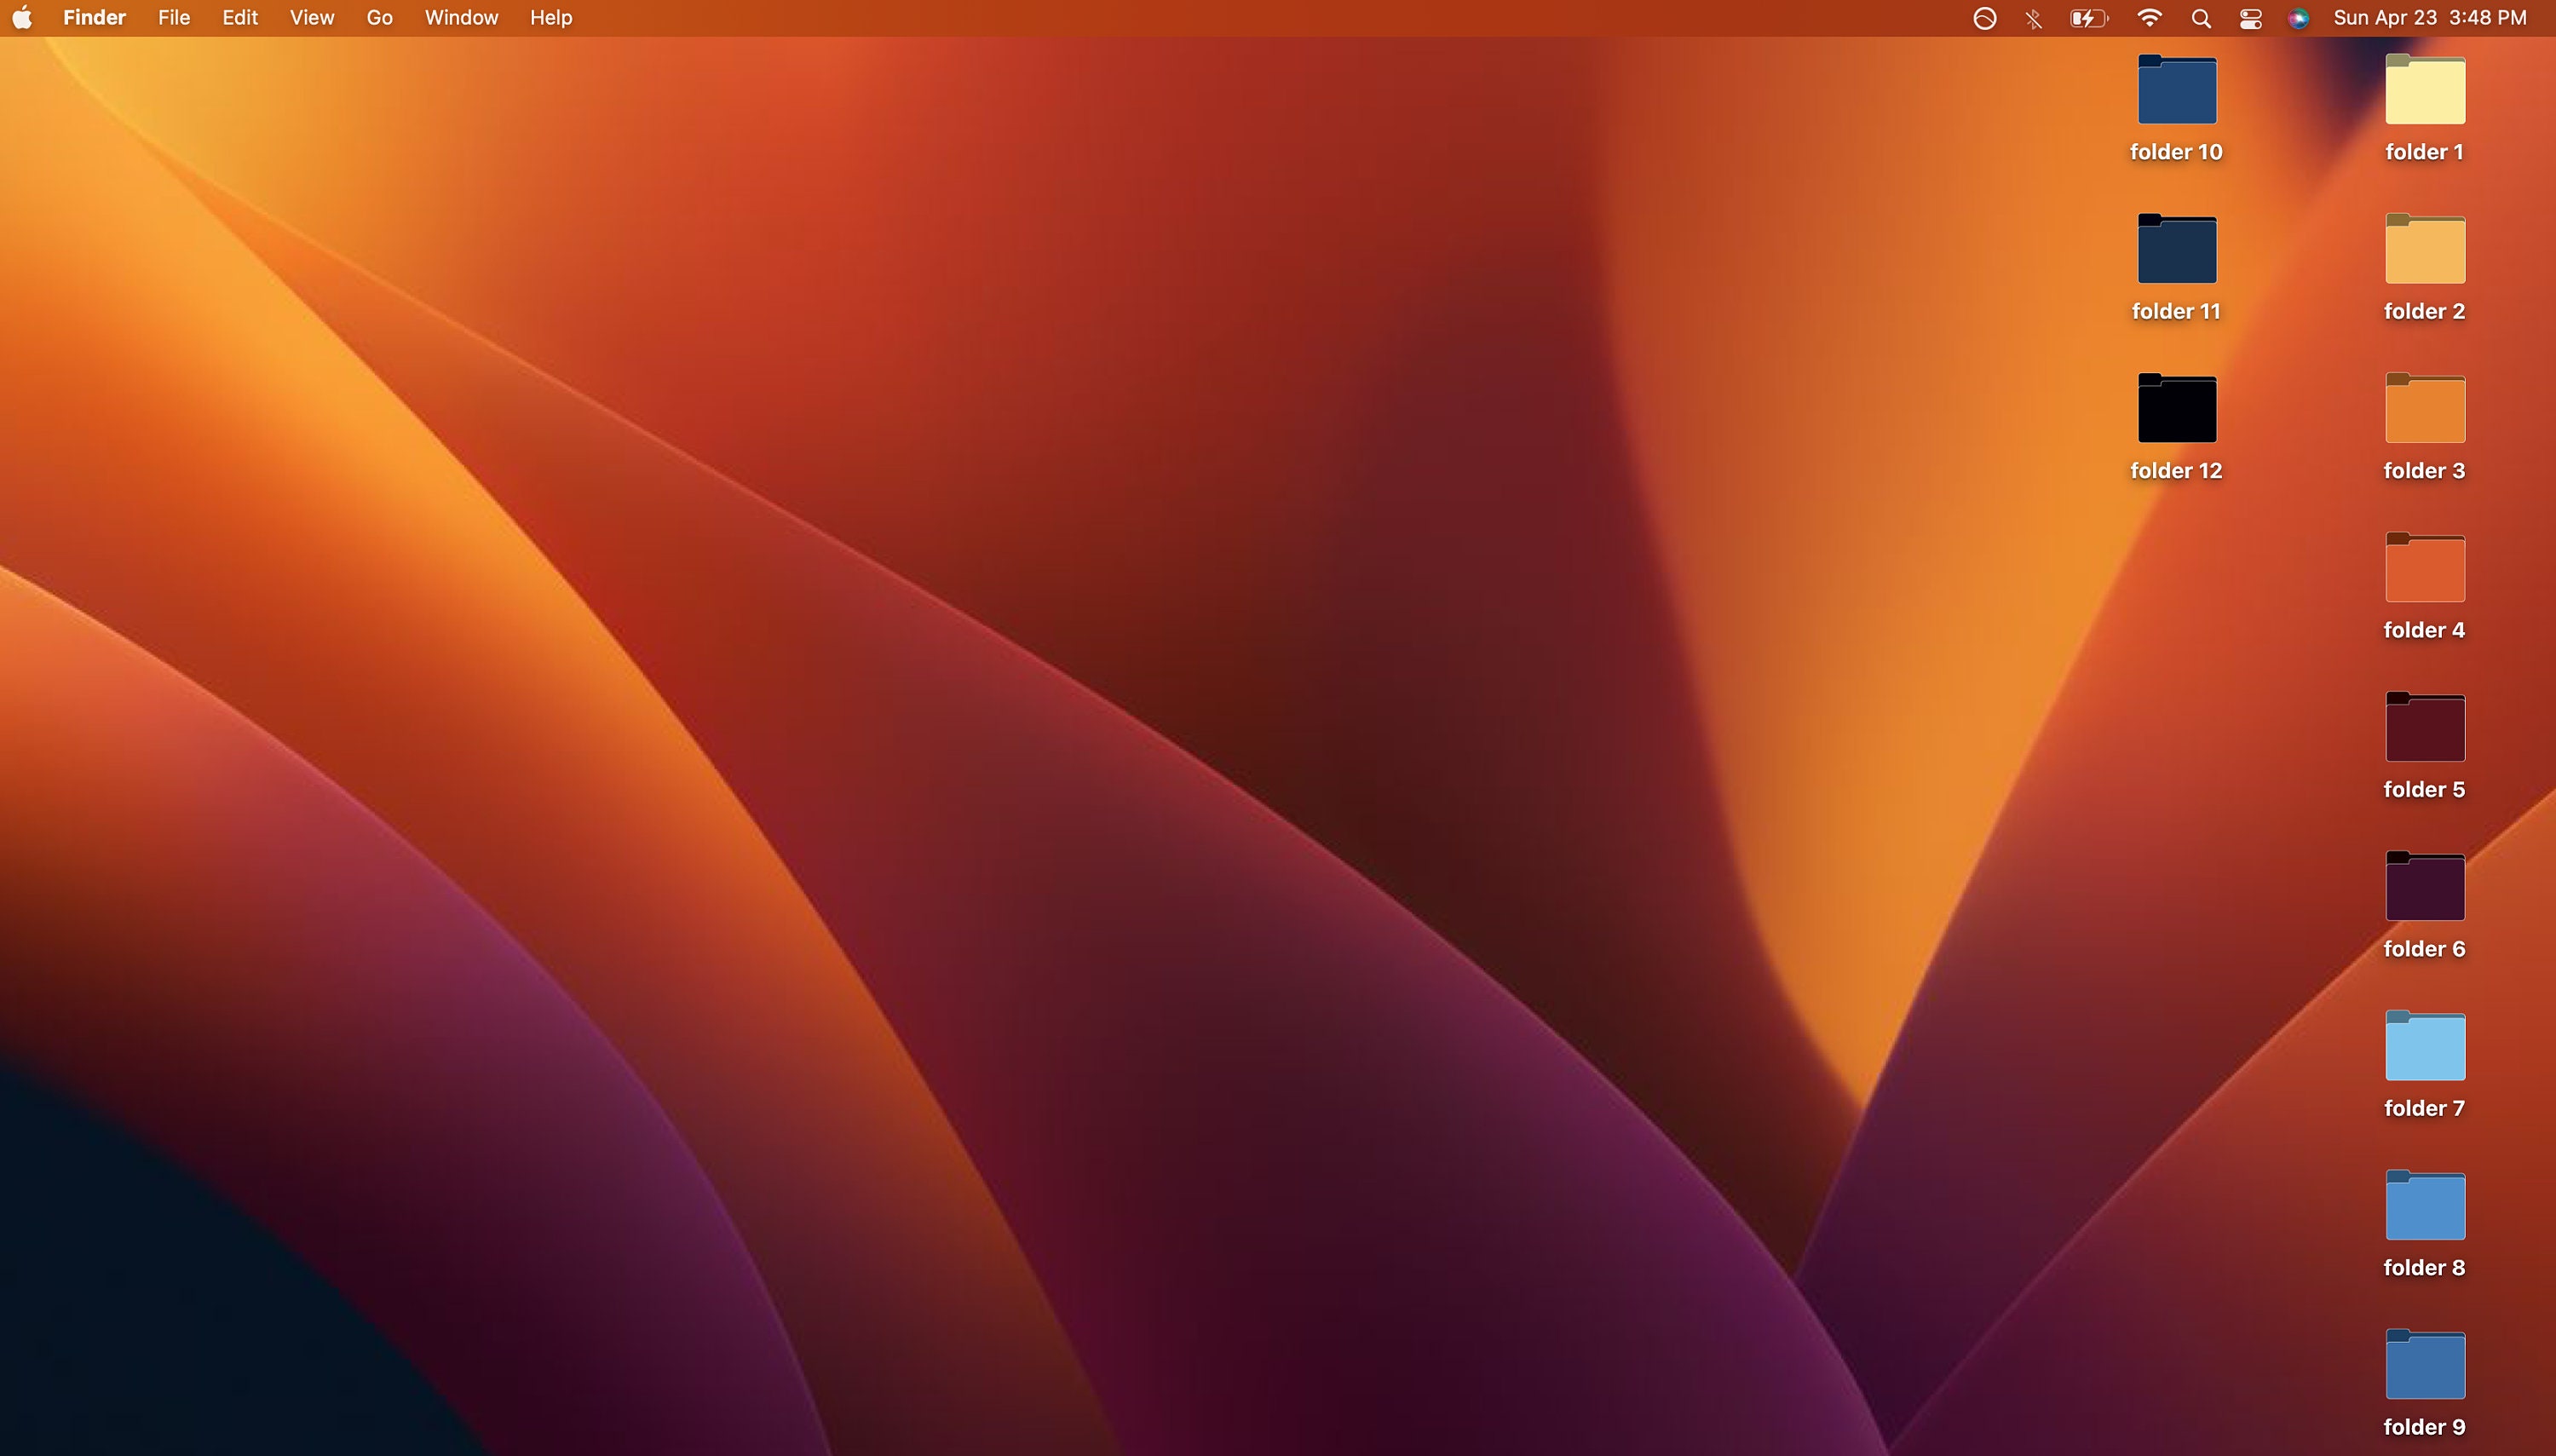
Task: Select folder 8
Action: tap(2424, 1205)
